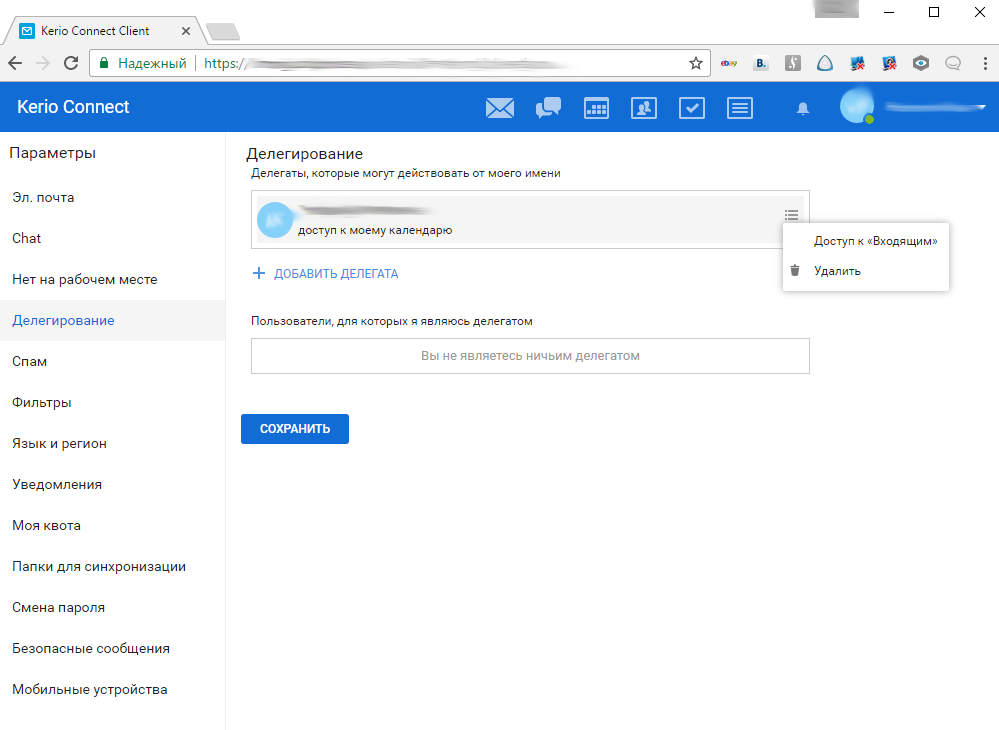Viewport: 999px width, 730px height.
Task: Expand the user account dropdown arrow
Action: (982, 107)
